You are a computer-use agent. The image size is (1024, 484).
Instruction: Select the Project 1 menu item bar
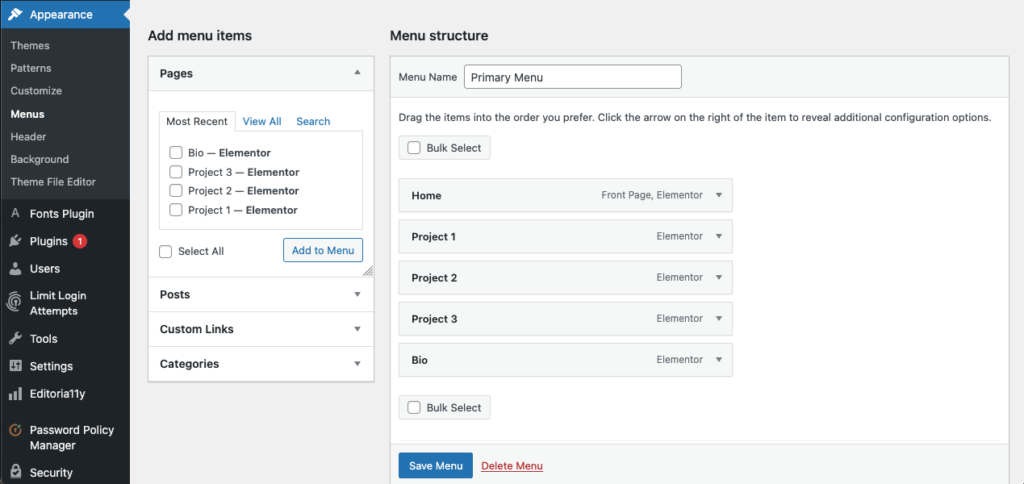[x=566, y=236]
